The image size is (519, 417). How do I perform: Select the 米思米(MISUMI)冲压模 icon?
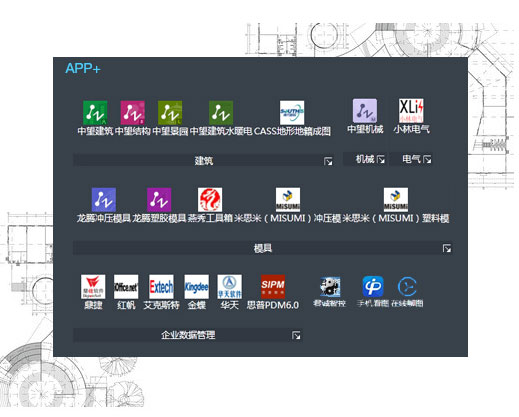tap(288, 200)
